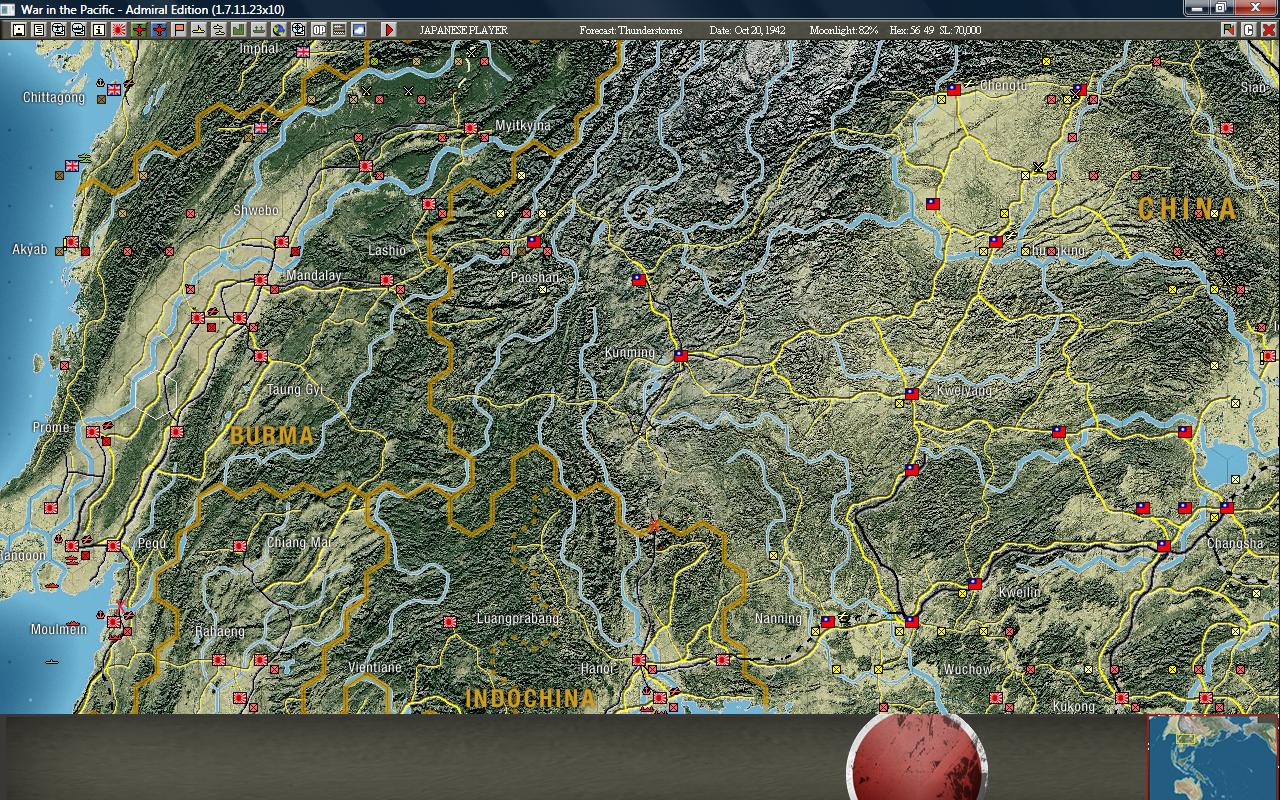
Task: Click the single yellow ship icon
Action: click(x=199, y=30)
